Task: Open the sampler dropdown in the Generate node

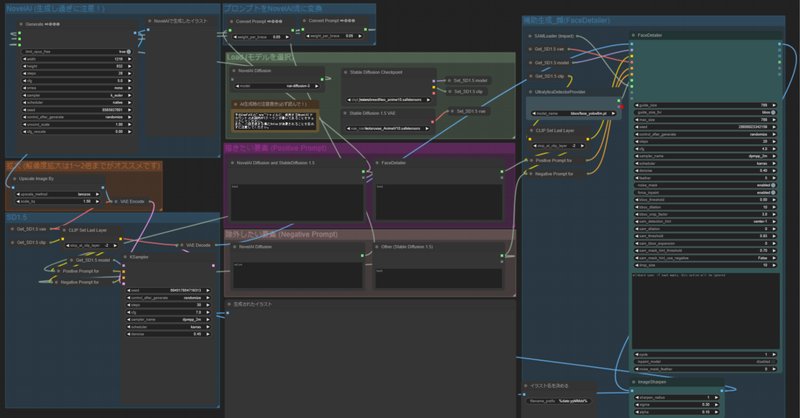Action: [77, 95]
